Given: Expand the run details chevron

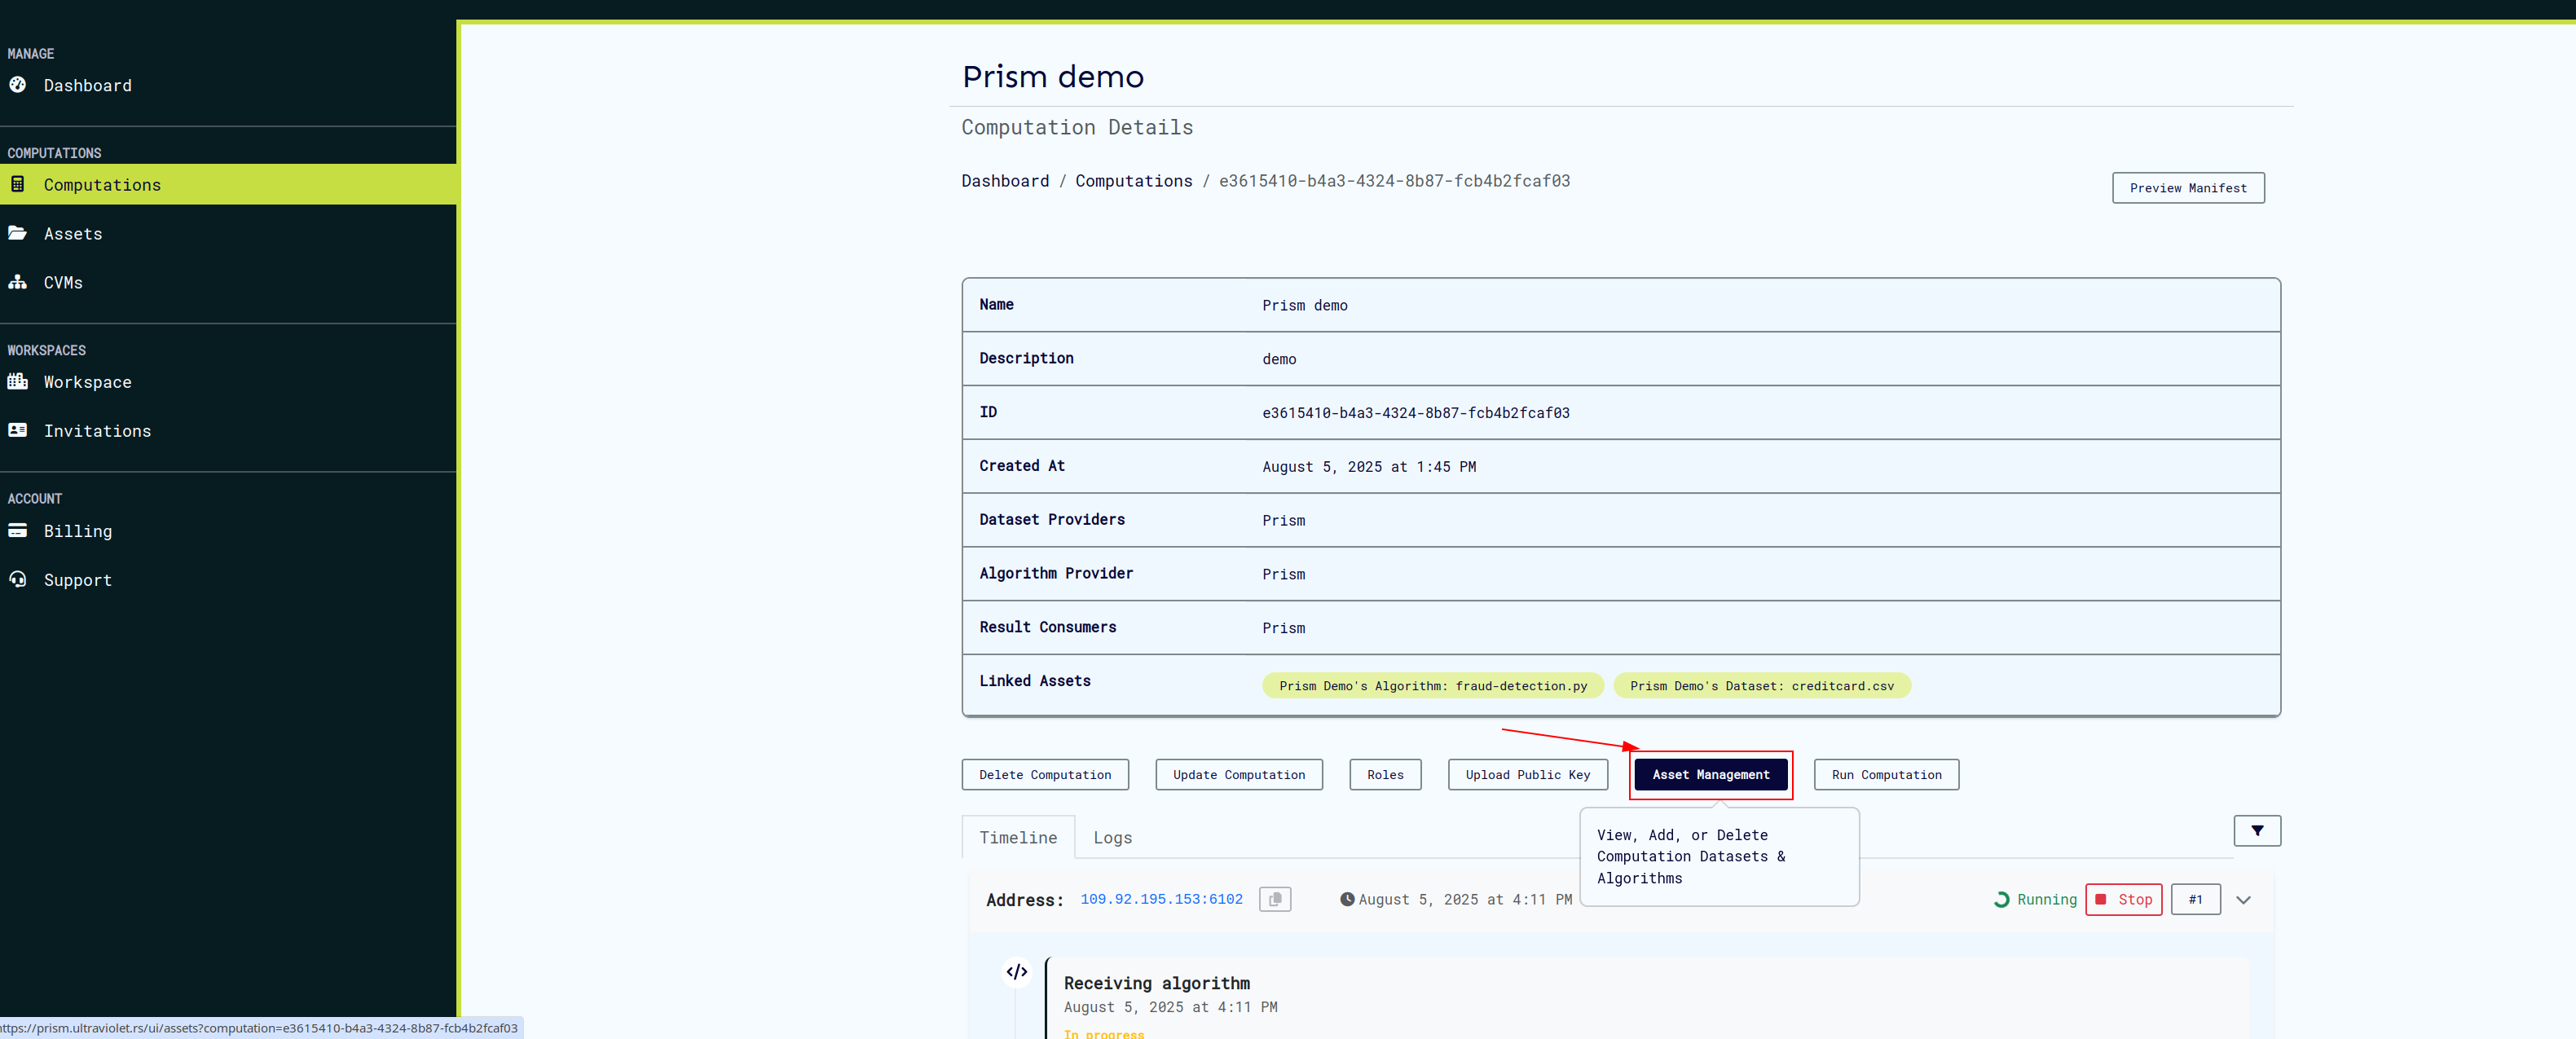Looking at the screenshot, I should point(2243,900).
